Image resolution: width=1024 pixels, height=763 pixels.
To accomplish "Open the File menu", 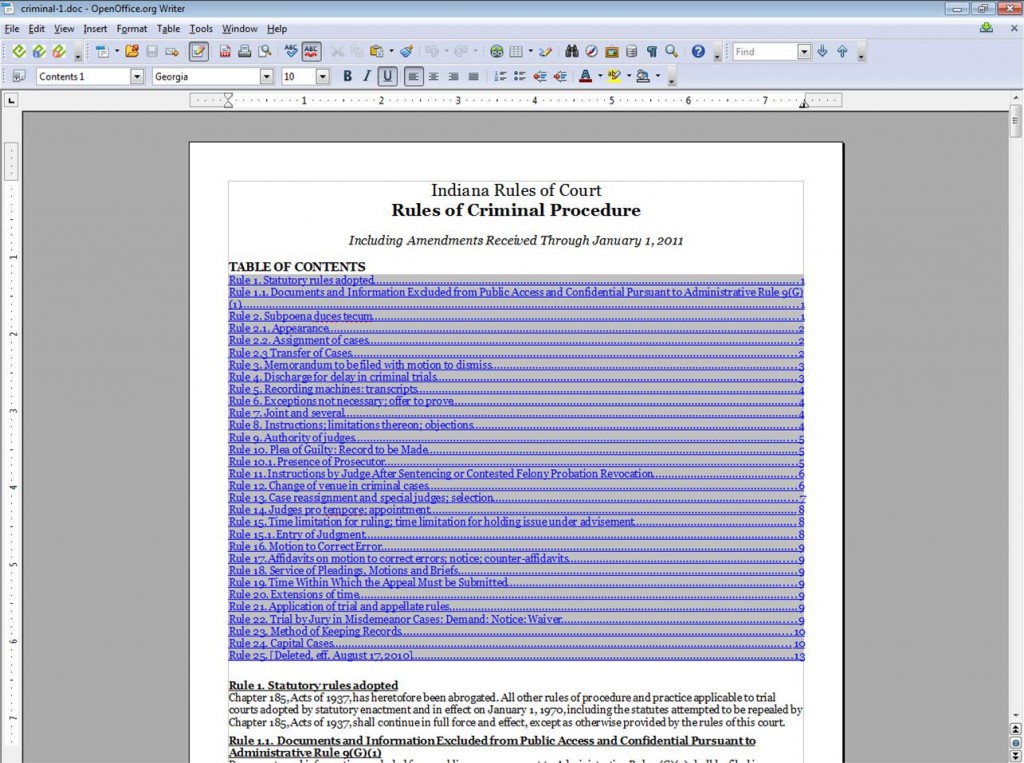I will (12, 29).
